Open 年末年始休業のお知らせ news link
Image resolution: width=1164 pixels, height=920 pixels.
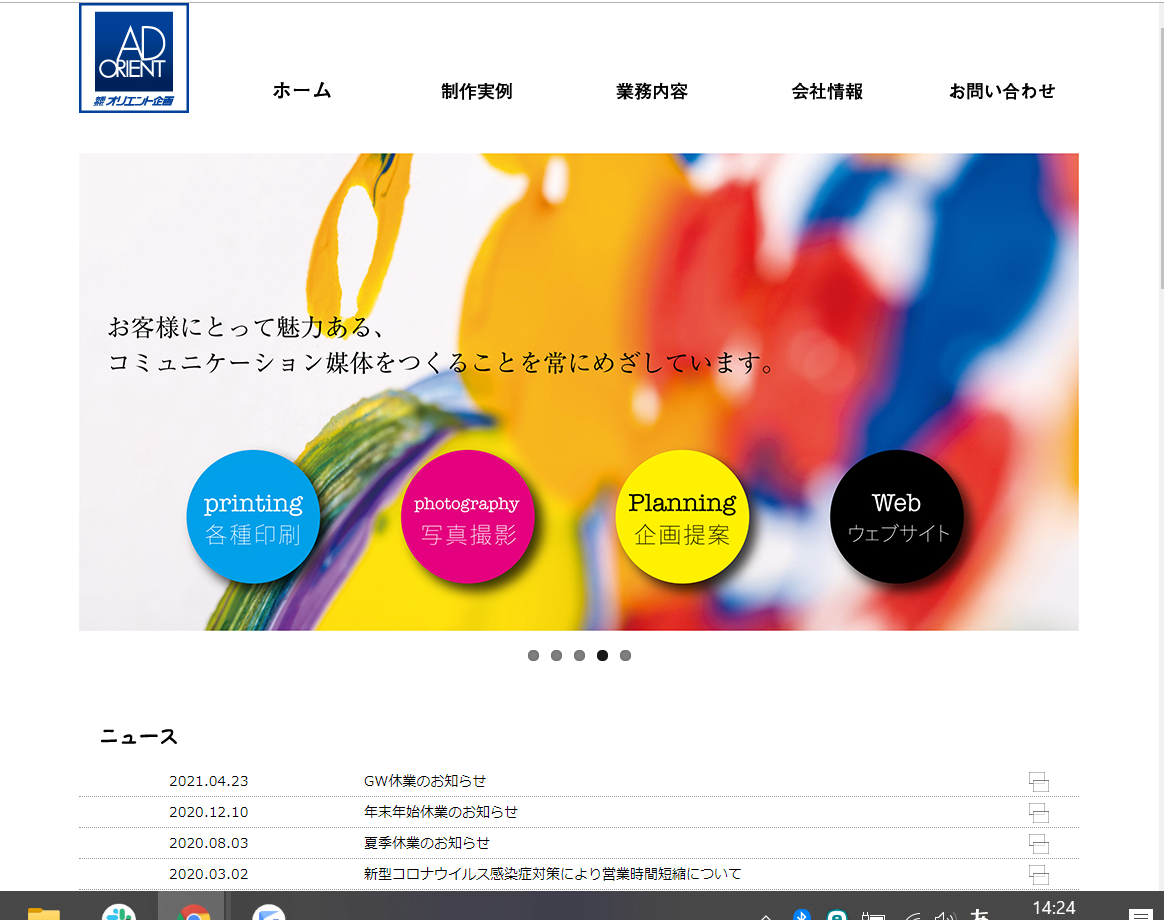pyautogui.click(x=441, y=812)
